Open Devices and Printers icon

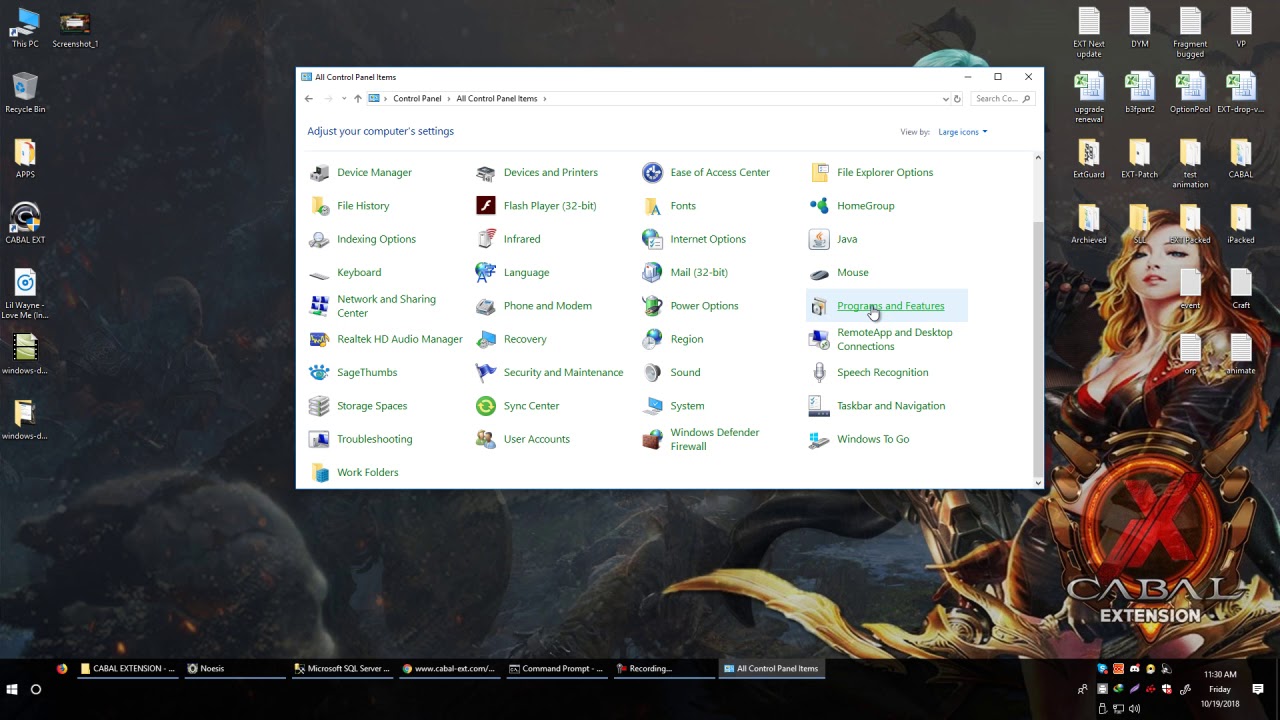click(486, 173)
